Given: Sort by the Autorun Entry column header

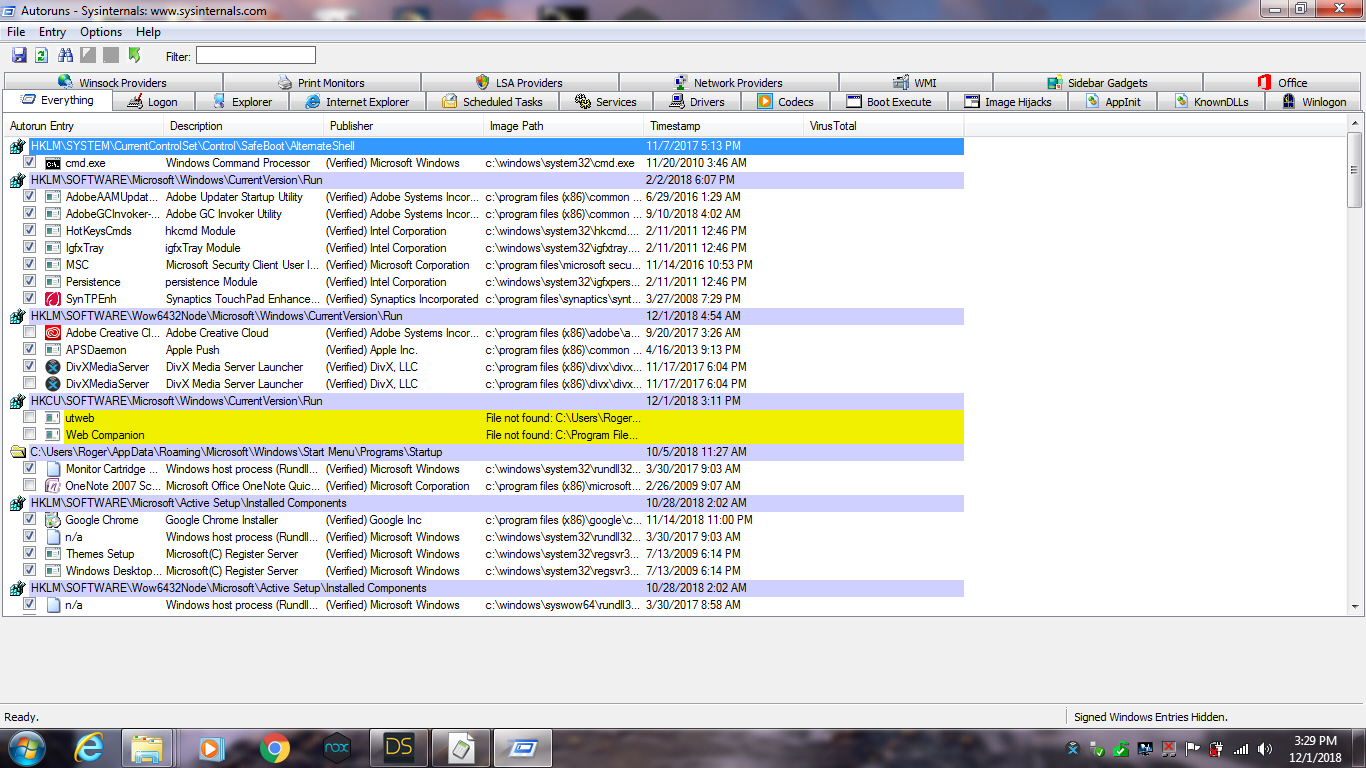Looking at the screenshot, I should [x=85, y=126].
